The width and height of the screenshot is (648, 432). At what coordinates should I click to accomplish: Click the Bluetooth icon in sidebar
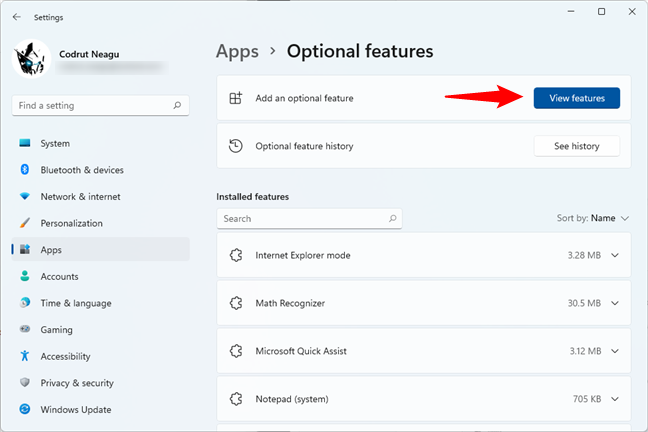click(25, 169)
